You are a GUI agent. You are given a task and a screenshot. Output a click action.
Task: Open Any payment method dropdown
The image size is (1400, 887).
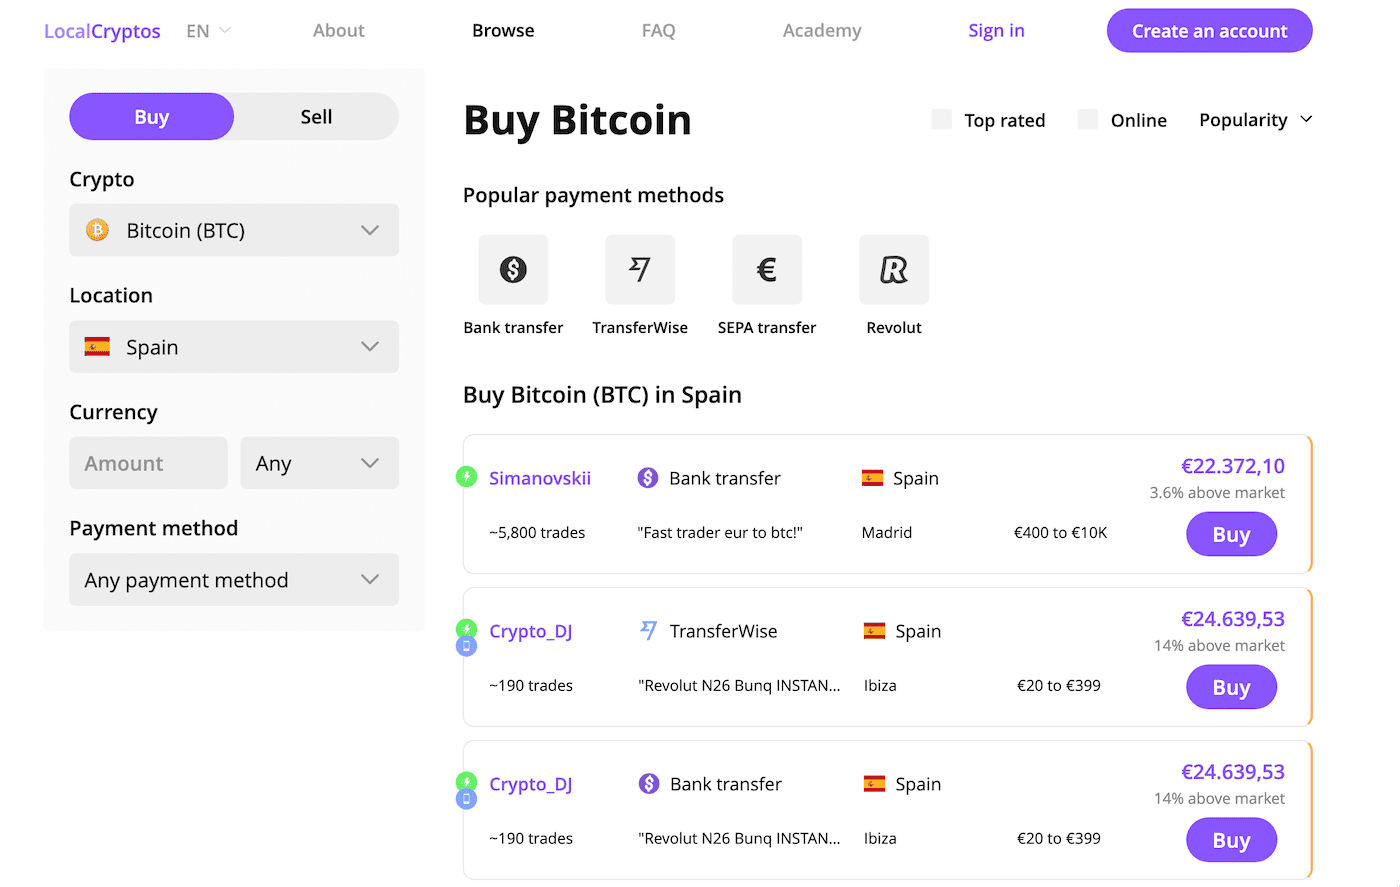pyautogui.click(x=234, y=580)
